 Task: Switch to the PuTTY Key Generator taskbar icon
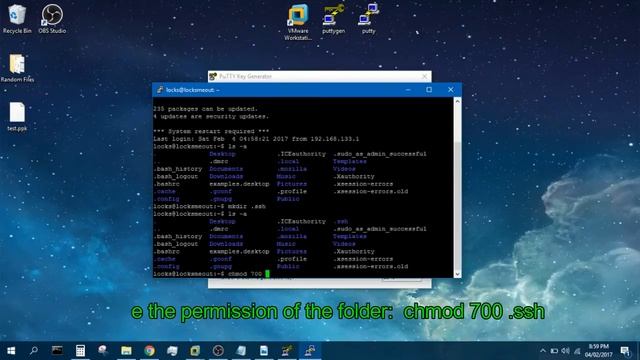click(x=287, y=351)
